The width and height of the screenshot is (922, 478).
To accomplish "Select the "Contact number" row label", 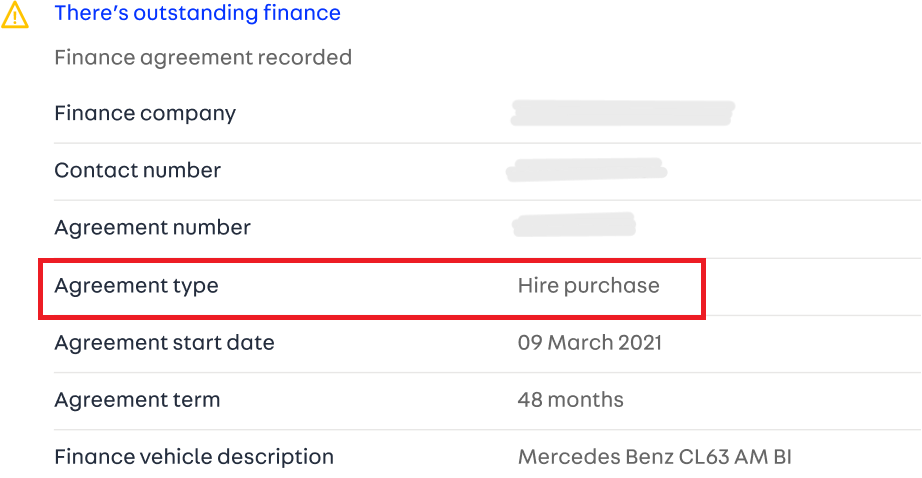I will [x=138, y=170].
